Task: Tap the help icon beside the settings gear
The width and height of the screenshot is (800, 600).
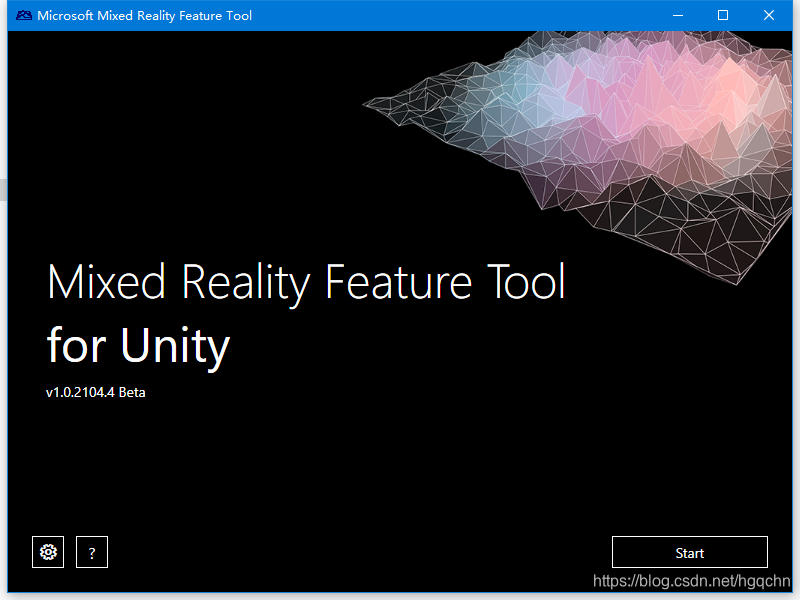Action: [x=91, y=551]
